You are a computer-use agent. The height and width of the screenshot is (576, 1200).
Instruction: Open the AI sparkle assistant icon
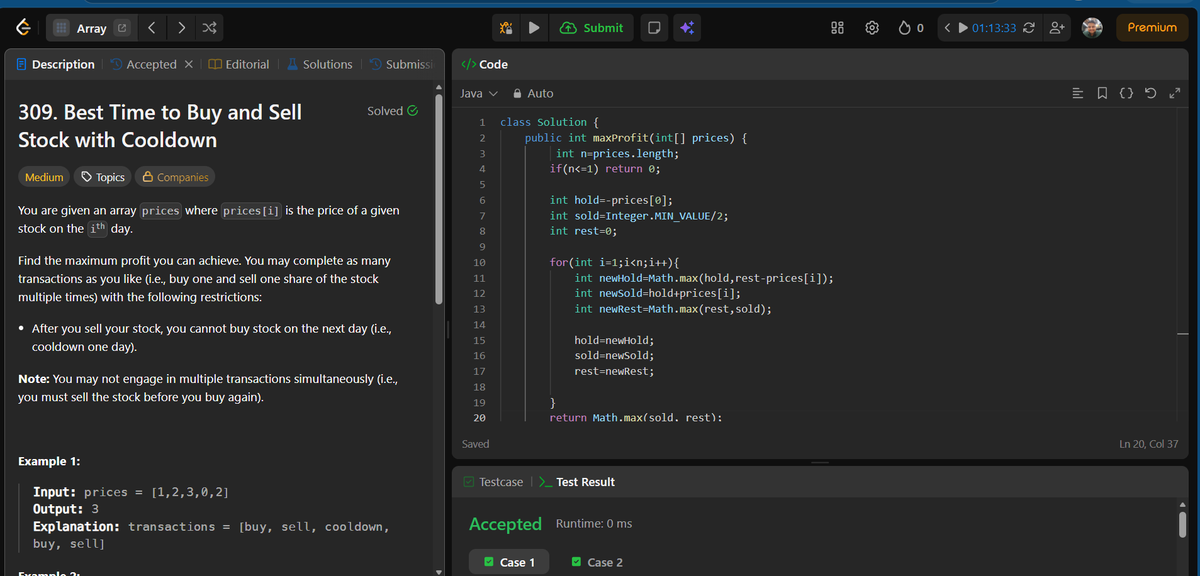(688, 28)
